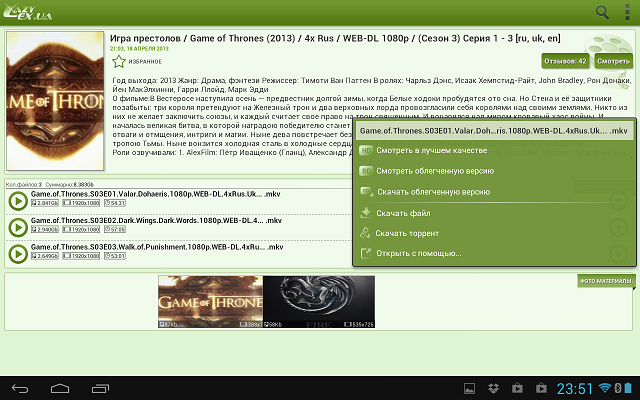Open the Game of Thrones title photo thumbnail

click(x=211, y=302)
